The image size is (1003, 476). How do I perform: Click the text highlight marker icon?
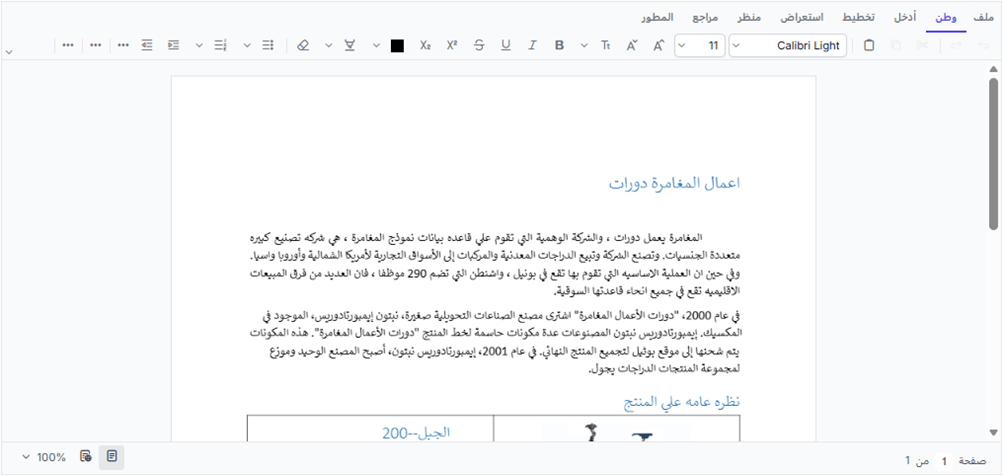[350, 45]
